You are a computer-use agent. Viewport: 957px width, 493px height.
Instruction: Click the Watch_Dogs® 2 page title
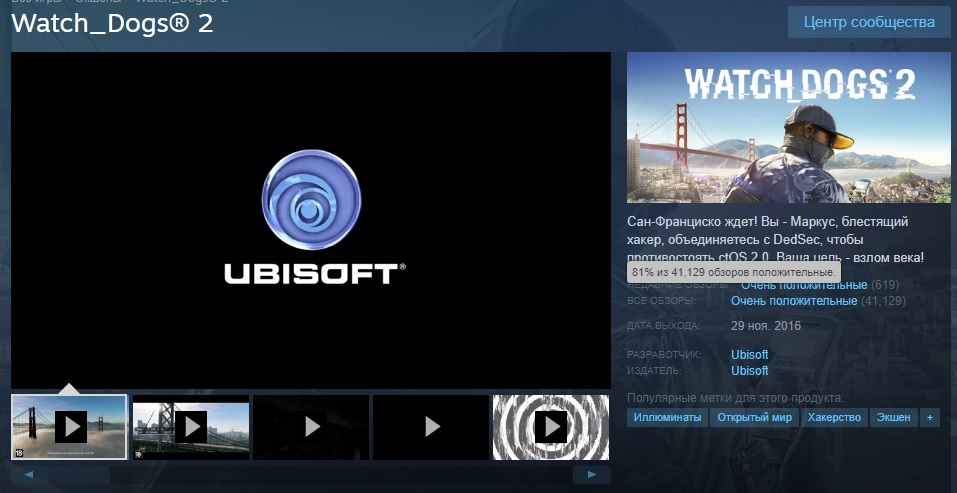pyautogui.click(x=112, y=23)
